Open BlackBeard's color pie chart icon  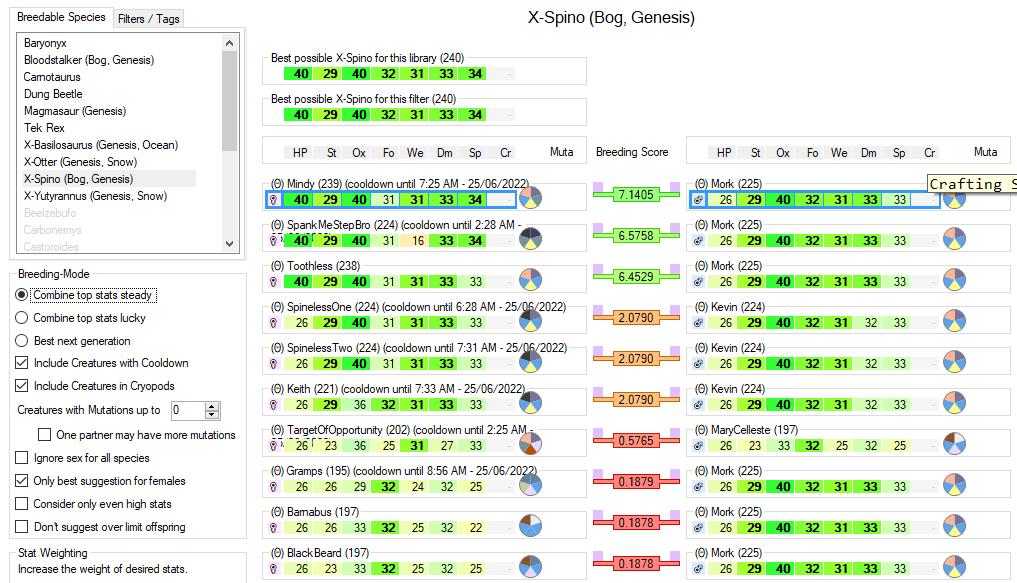pyautogui.click(x=531, y=566)
